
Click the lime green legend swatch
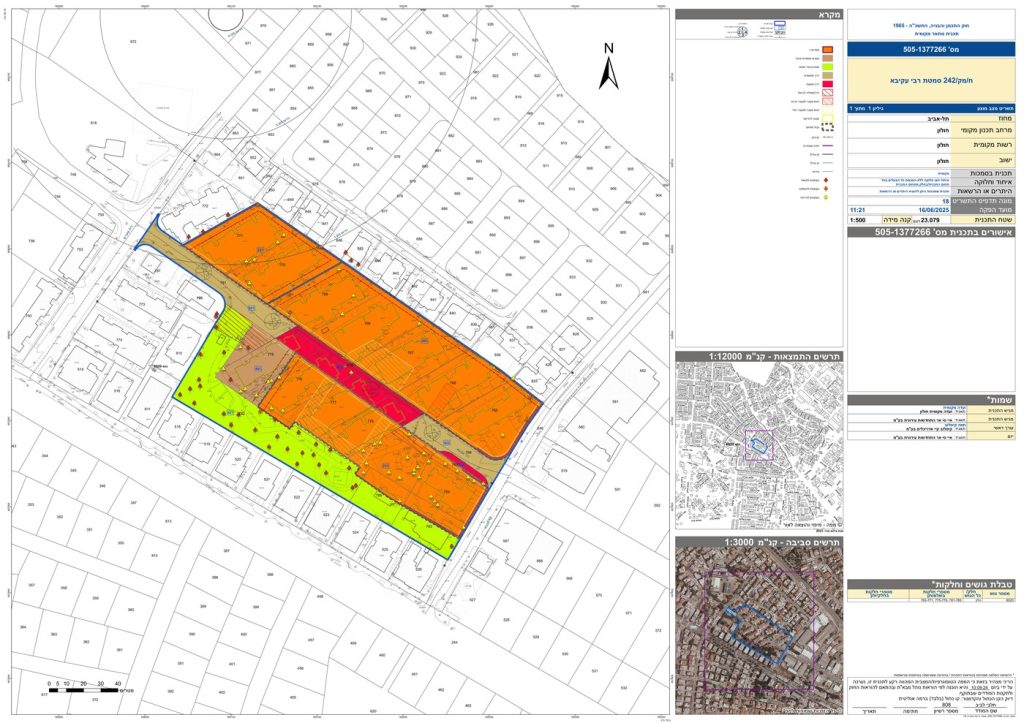click(x=827, y=67)
